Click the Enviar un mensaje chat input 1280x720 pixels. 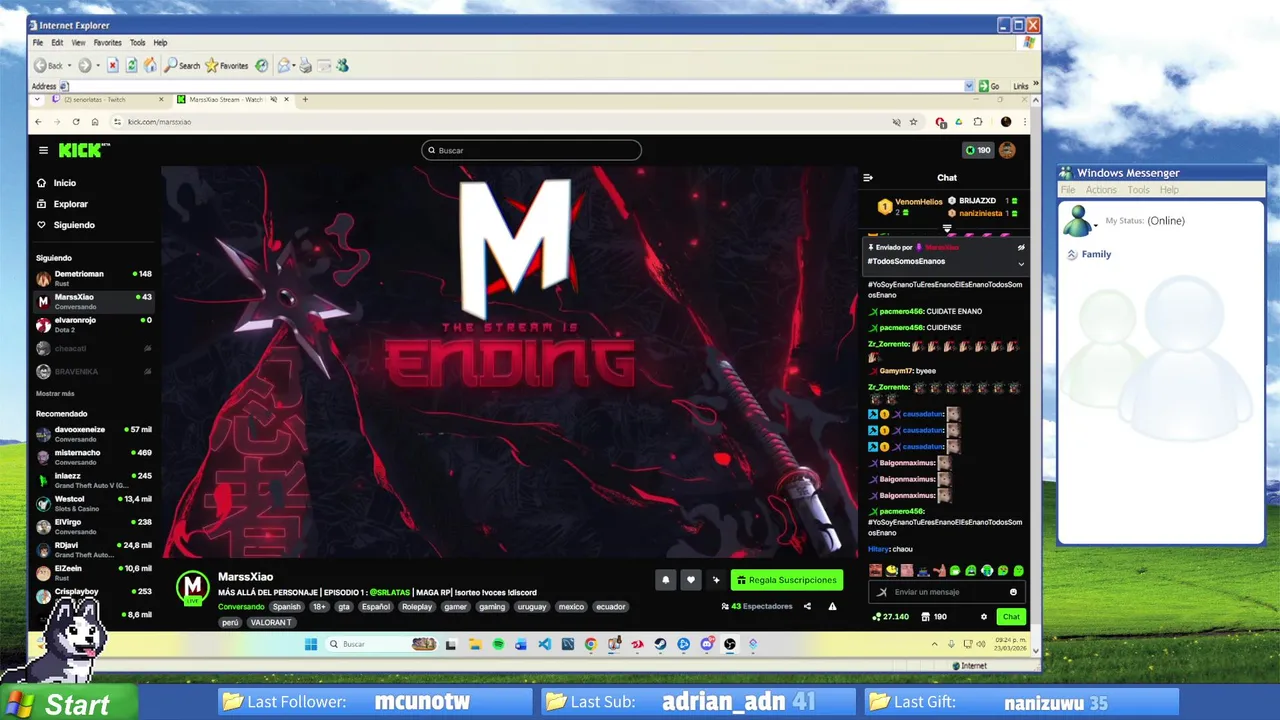[945, 592]
